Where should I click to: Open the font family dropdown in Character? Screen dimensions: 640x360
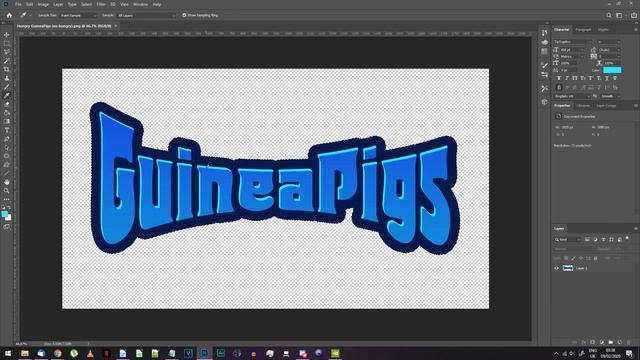[573, 42]
